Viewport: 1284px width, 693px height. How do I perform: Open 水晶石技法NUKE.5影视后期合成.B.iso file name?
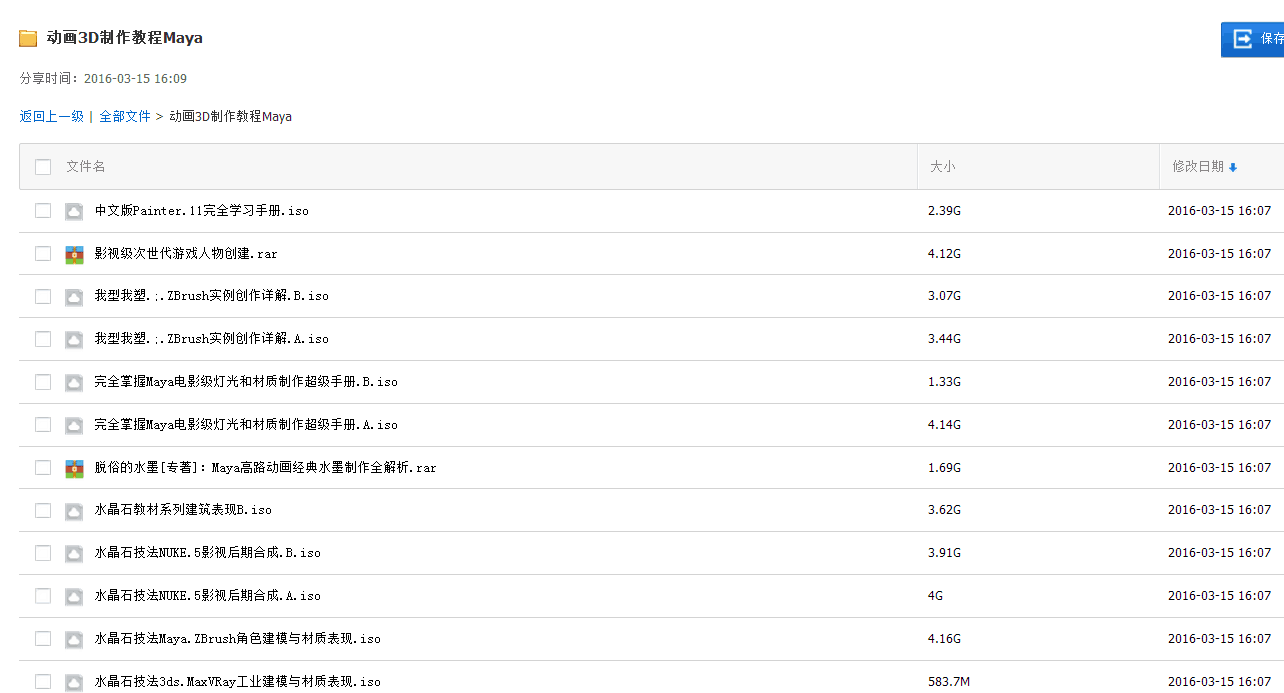(208, 553)
